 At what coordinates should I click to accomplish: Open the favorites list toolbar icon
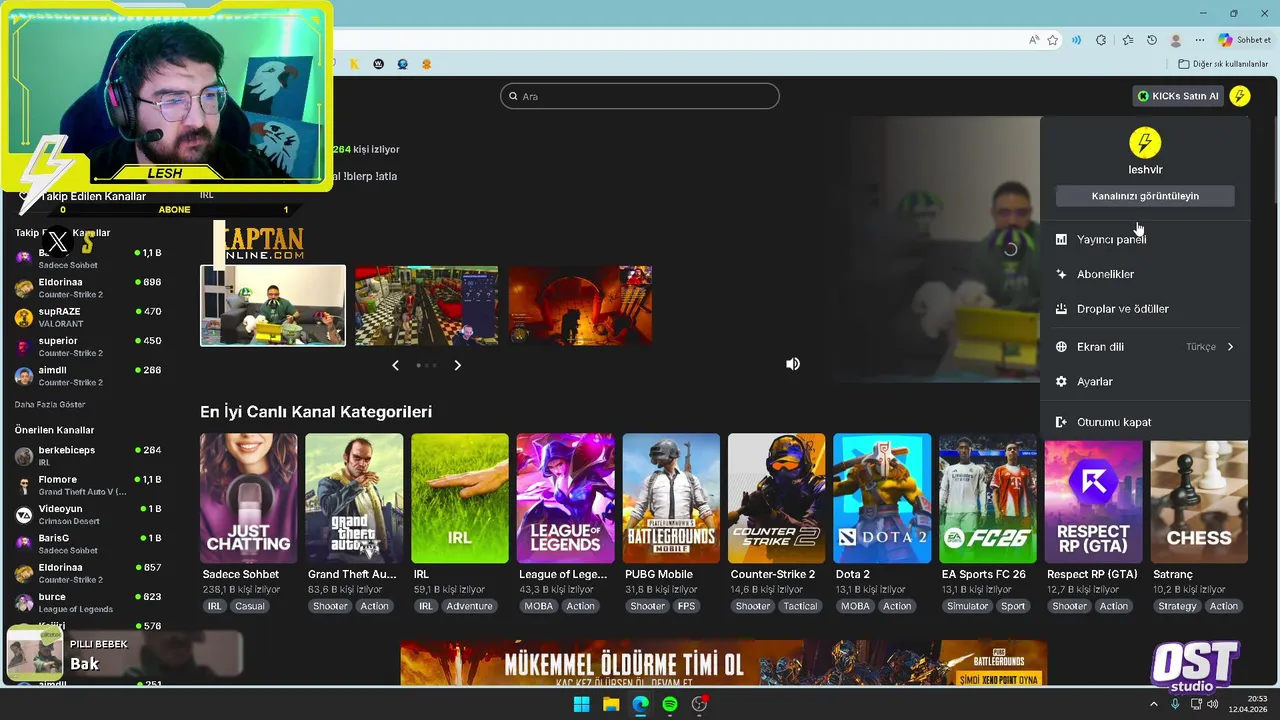tap(1128, 40)
